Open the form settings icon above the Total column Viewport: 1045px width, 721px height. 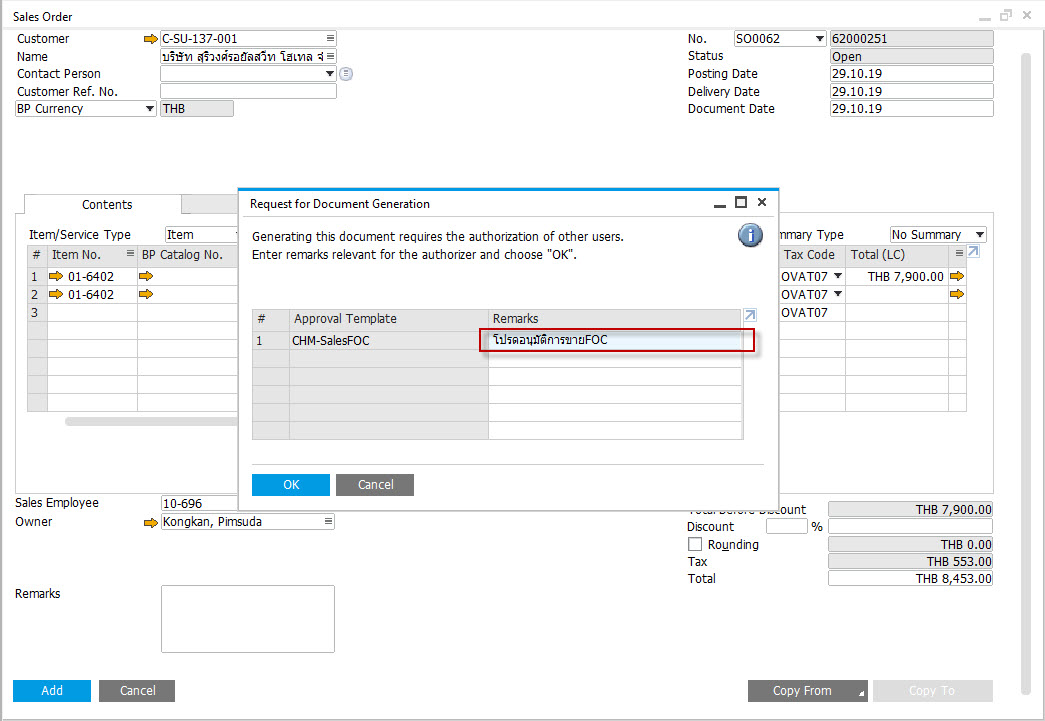click(959, 253)
